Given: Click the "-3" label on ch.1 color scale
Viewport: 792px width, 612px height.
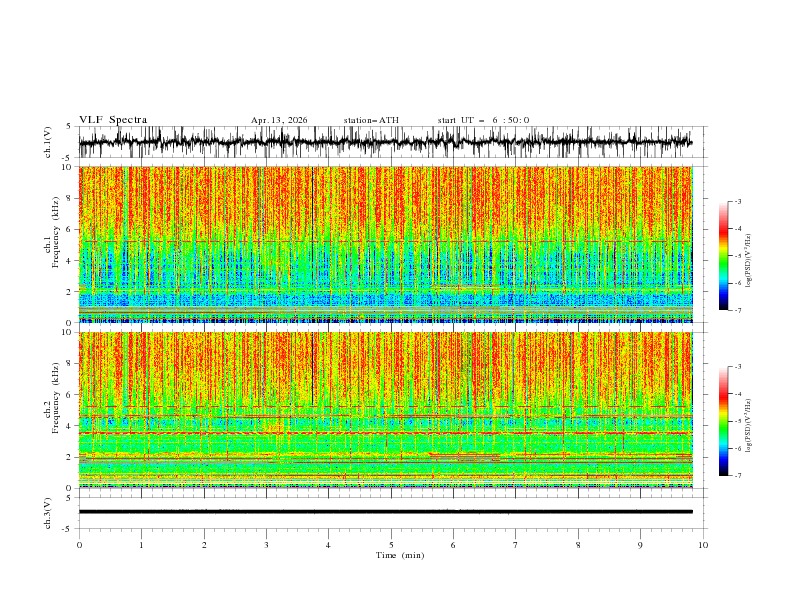Looking at the screenshot, I should (737, 201).
